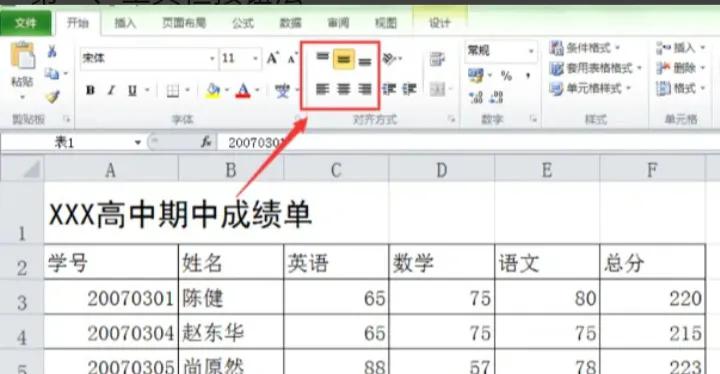Decrease decimal places icon
This screenshot has height=374, width=720.
497,96
